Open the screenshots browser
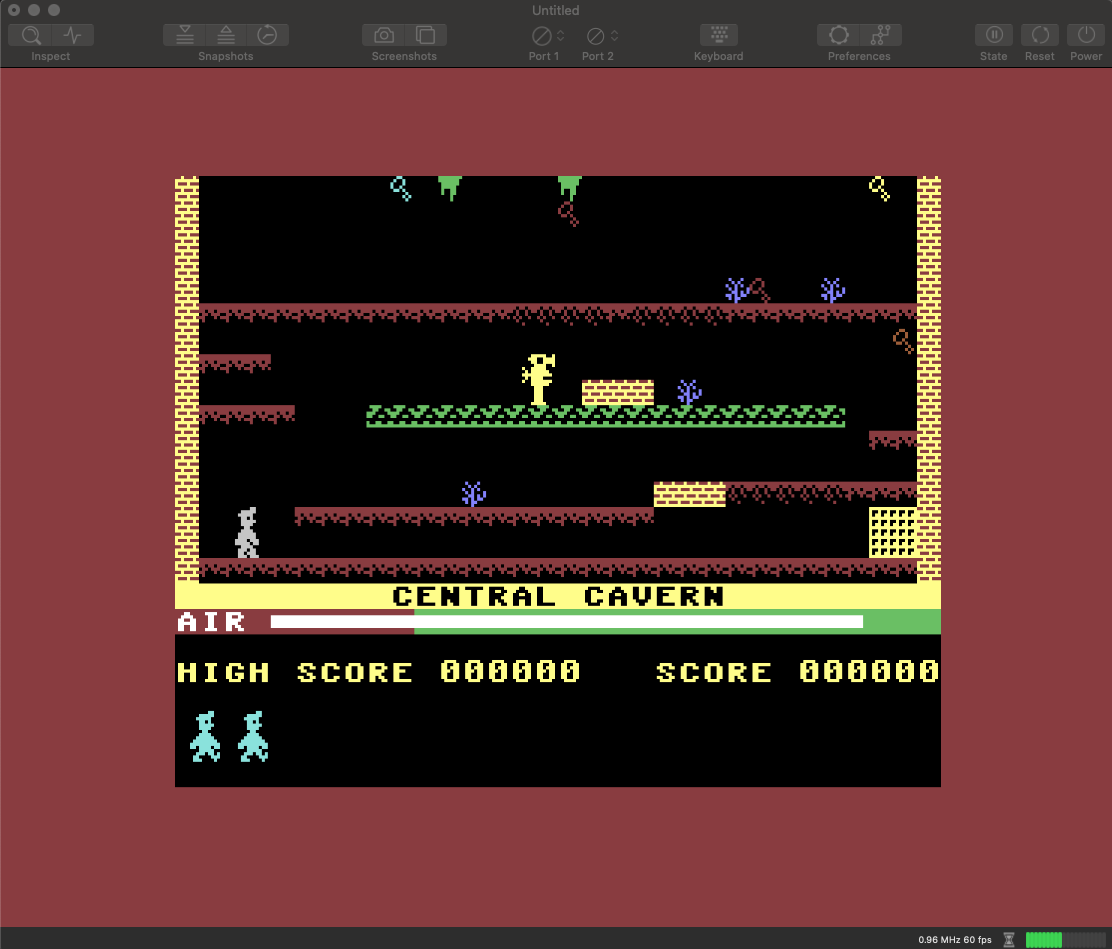The height and width of the screenshot is (949, 1112). pos(425,35)
